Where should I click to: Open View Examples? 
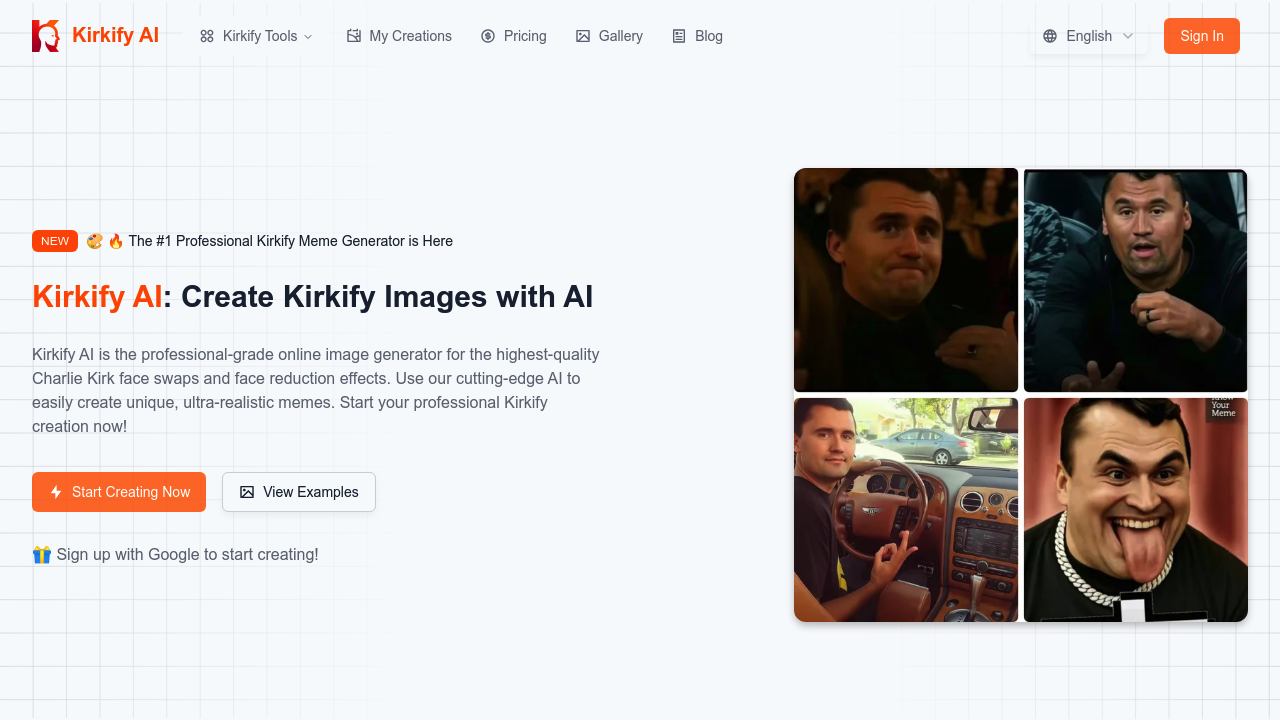point(298,491)
